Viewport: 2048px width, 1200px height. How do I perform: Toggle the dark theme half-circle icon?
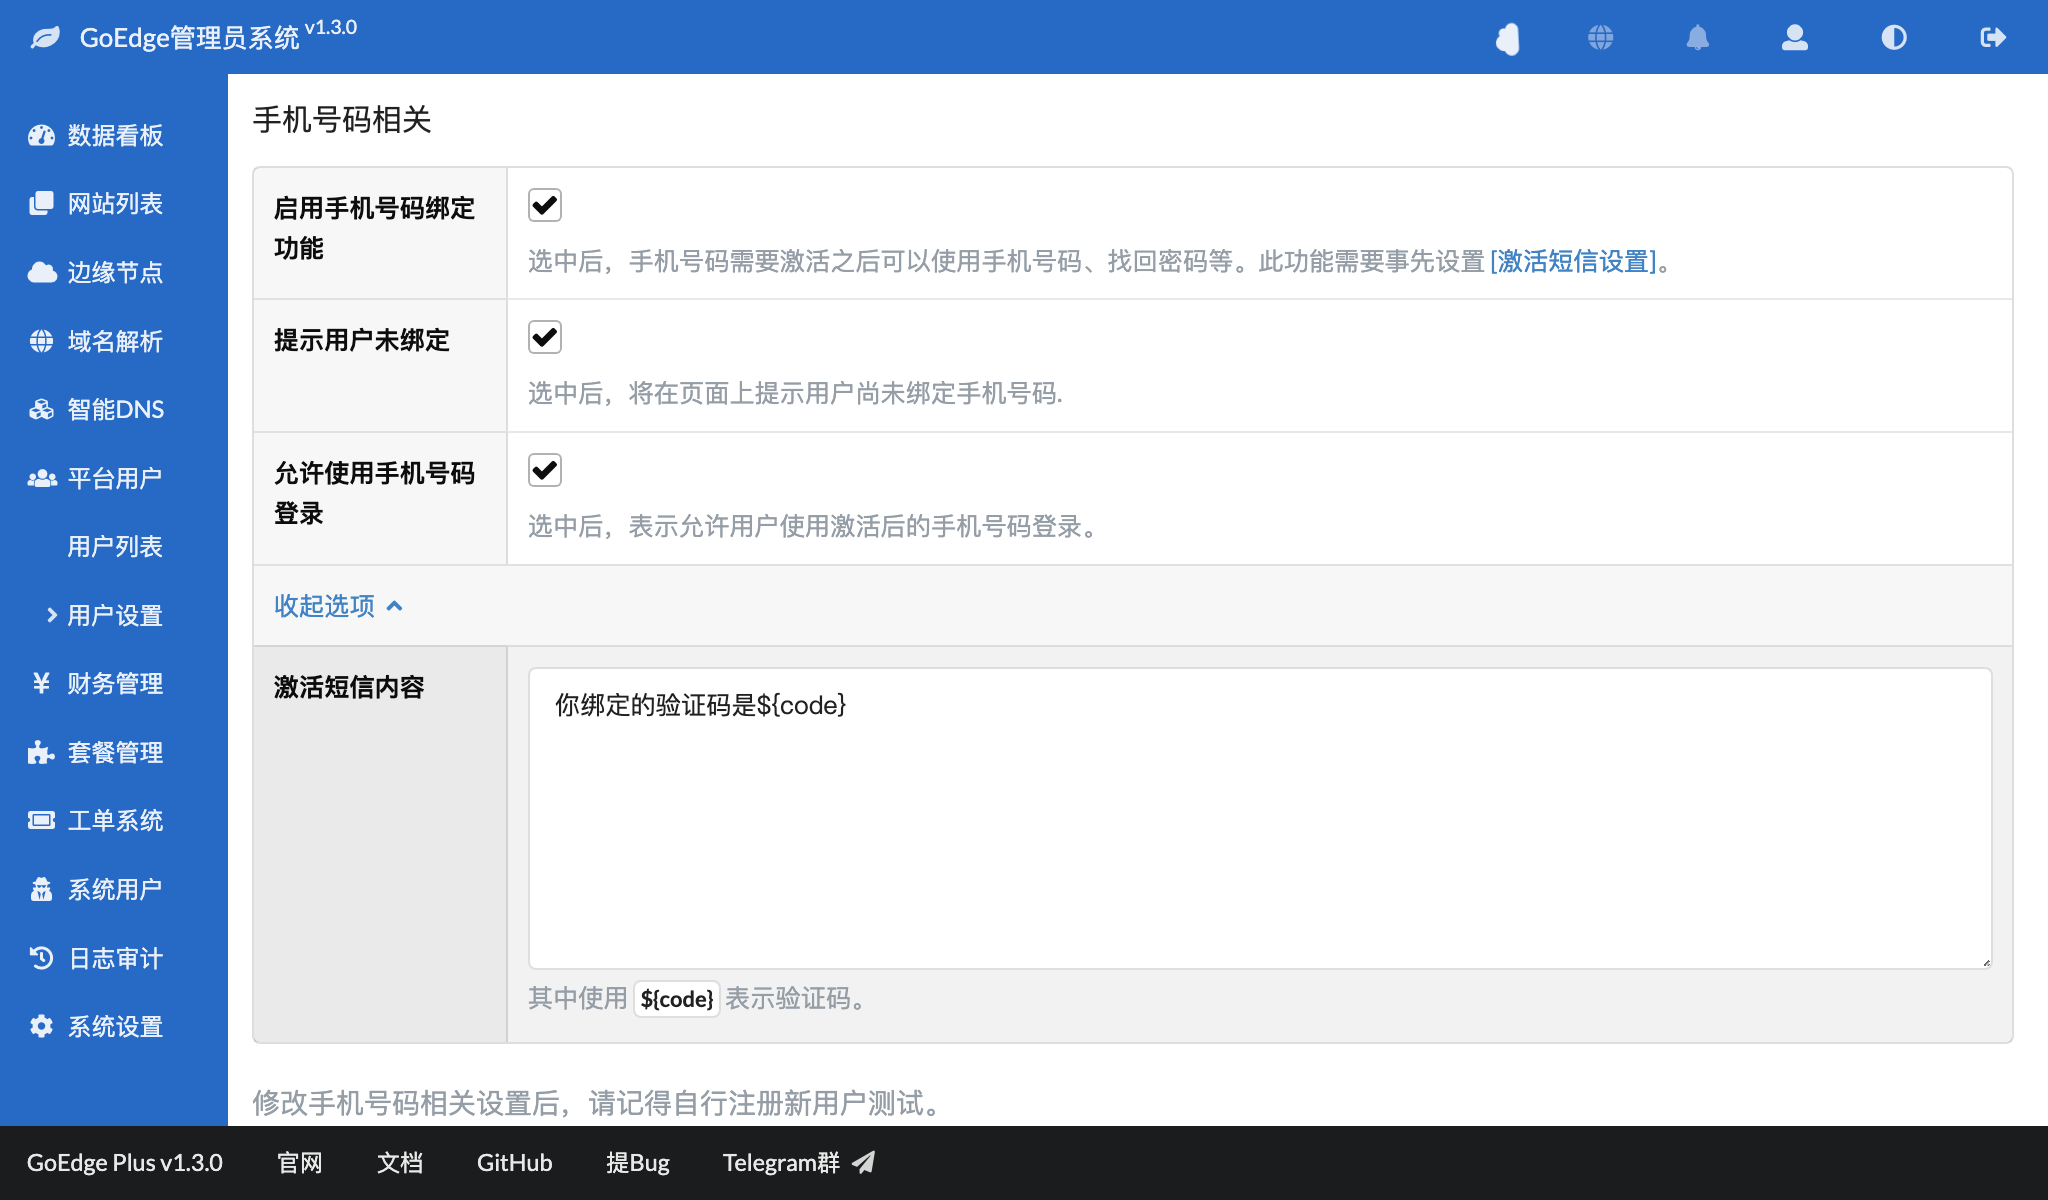pos(1894,38)
